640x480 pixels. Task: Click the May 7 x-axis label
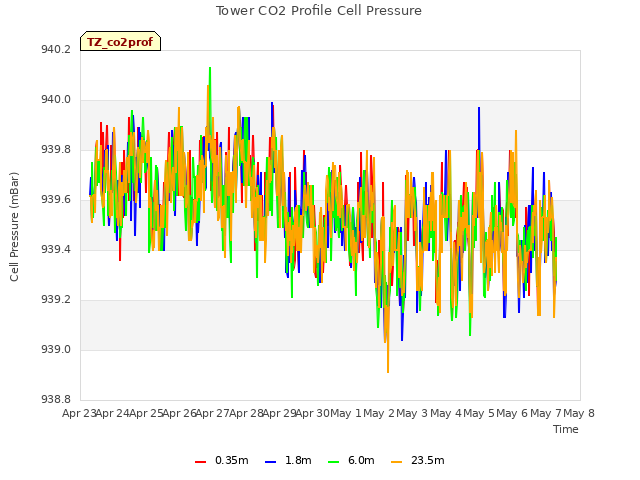pos(546,413)
